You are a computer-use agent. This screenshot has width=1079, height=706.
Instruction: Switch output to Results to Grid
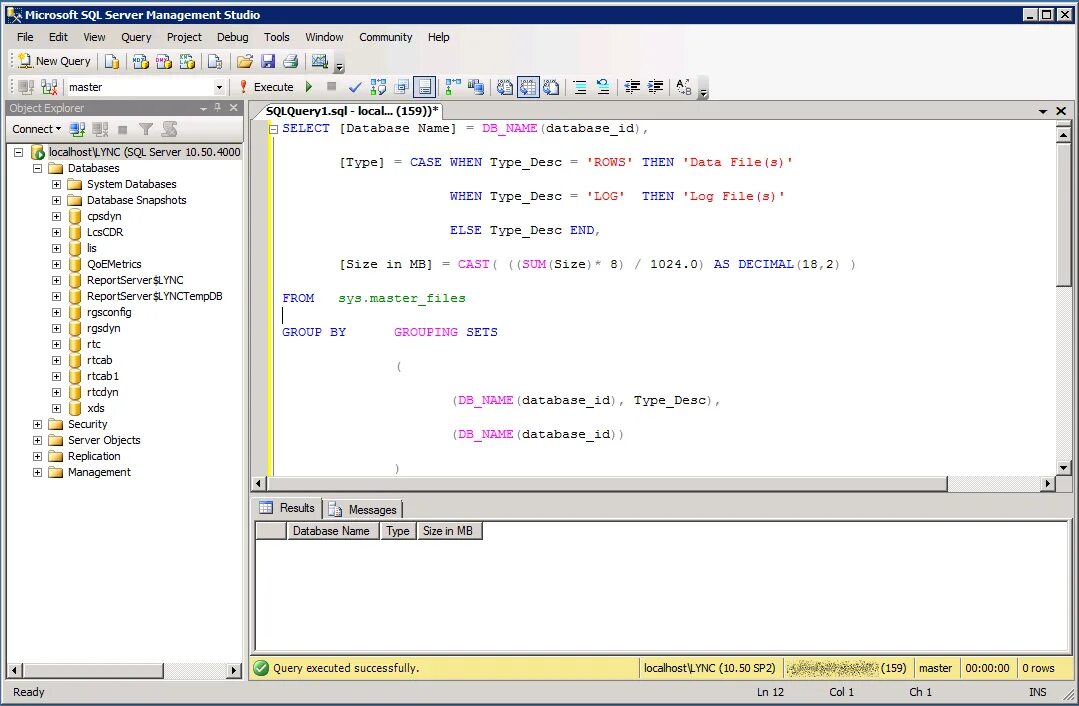[528, 87]
